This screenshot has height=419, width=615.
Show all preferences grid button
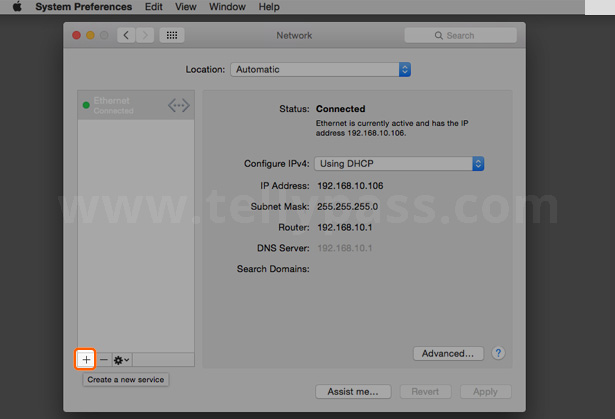click(x=172, y=35)
